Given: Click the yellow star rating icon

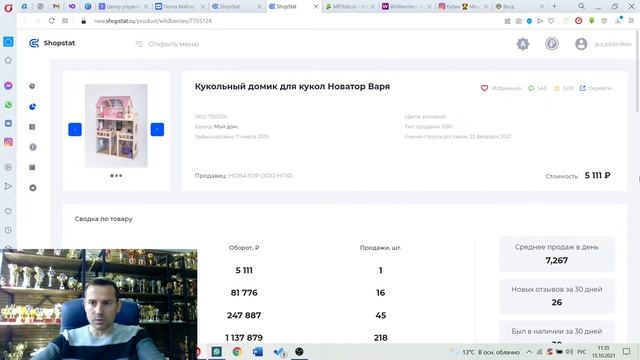Looking at the screenshot, I should (x=557, y=88).
